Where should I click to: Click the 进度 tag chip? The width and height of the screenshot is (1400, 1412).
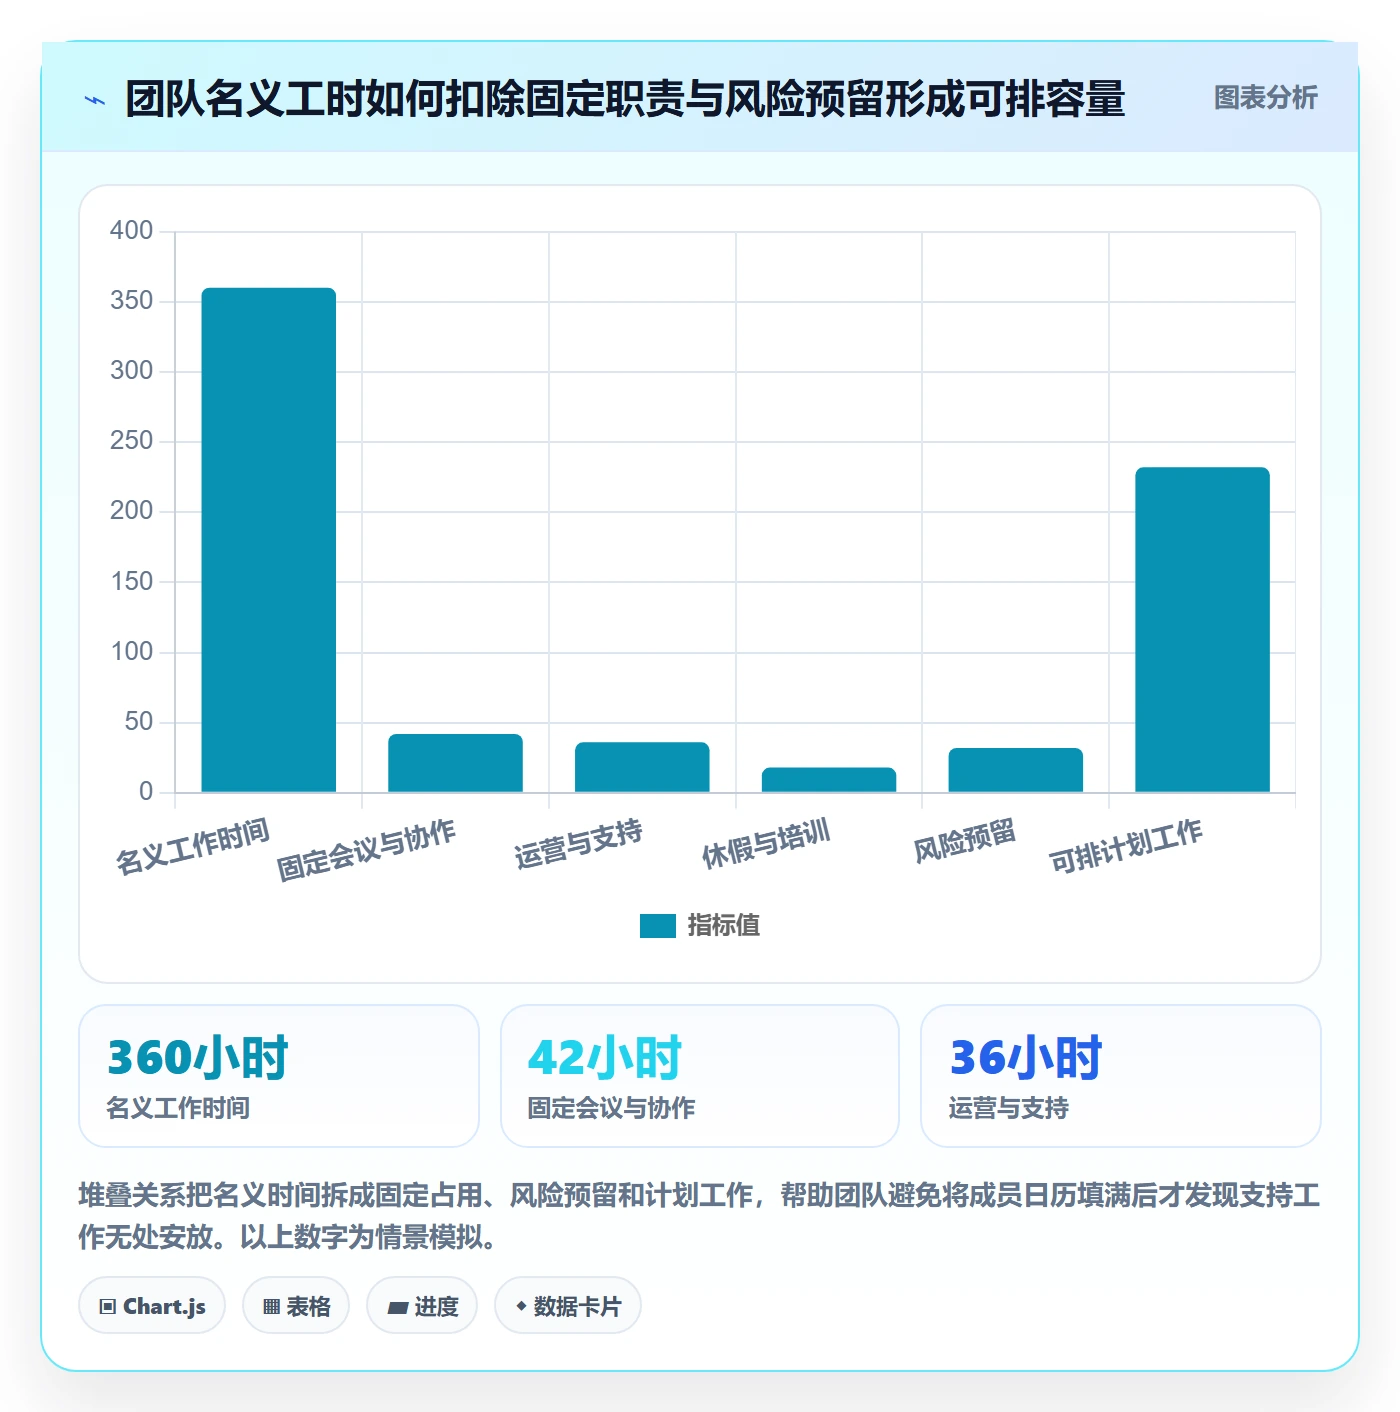point(422,1306)
